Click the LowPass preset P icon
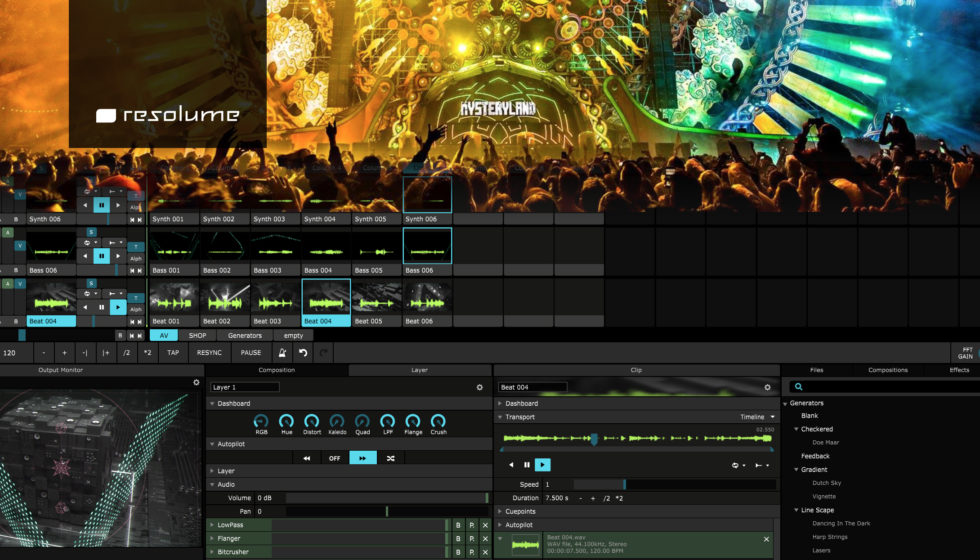This screenshot has width=980, height=560. tap(472, 525)
